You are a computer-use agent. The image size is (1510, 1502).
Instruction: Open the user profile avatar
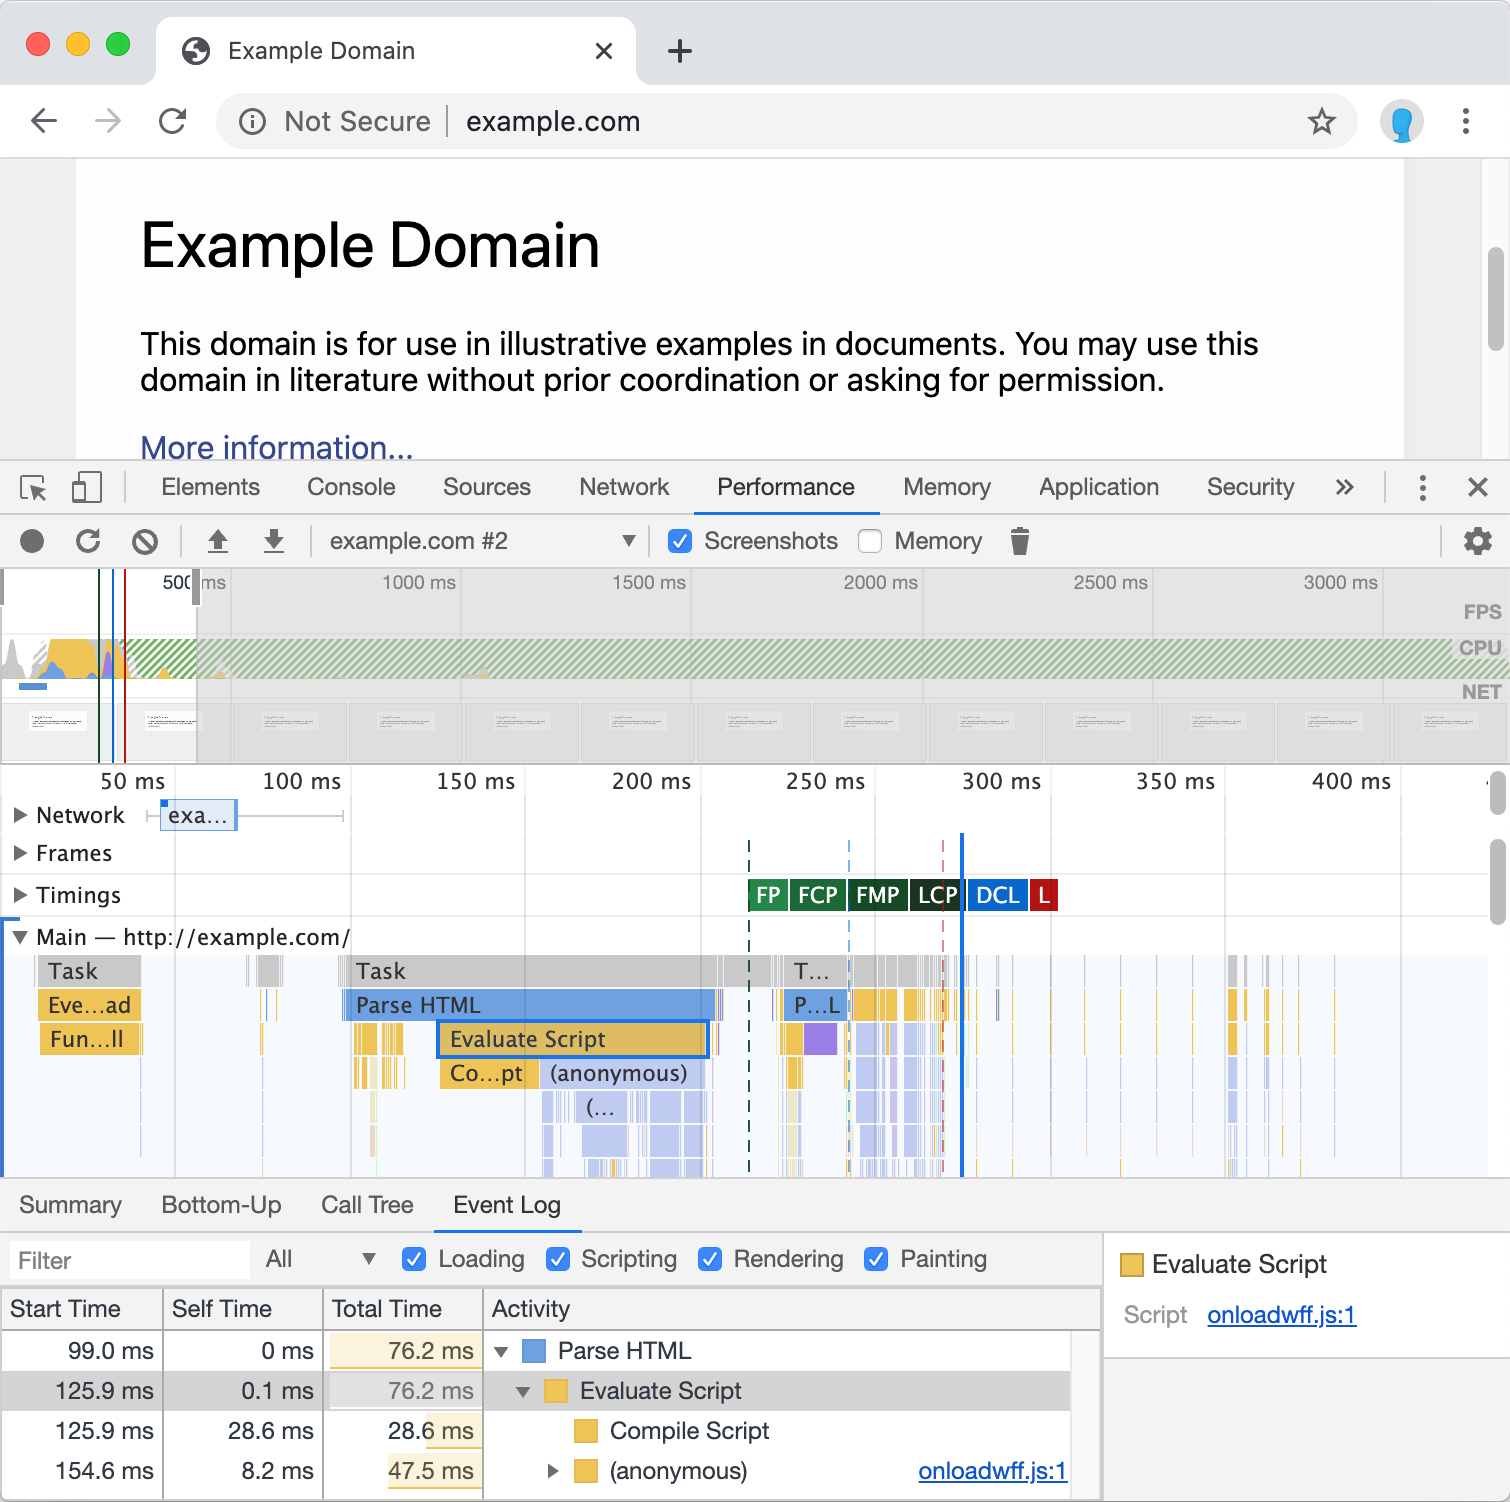click(1401, 121)
